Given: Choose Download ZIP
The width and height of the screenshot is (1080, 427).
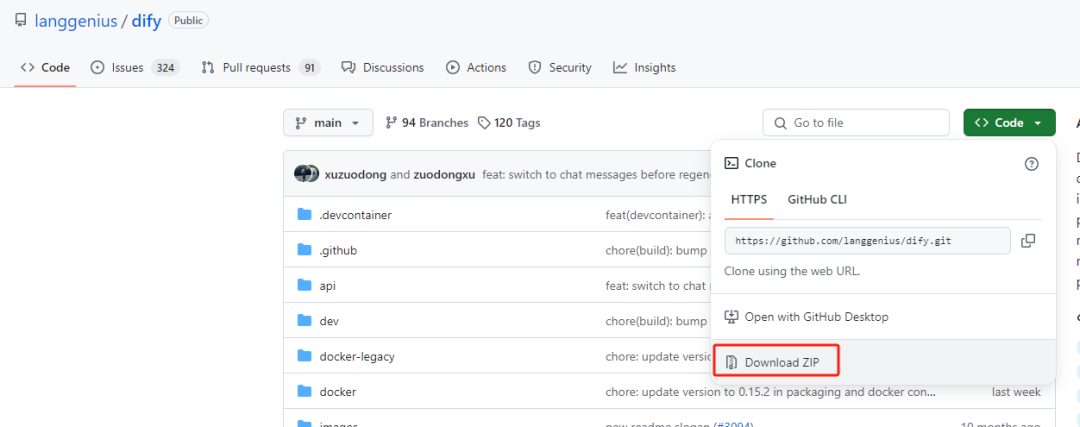Looking at the screenshot, I should [x=883, y=362].
